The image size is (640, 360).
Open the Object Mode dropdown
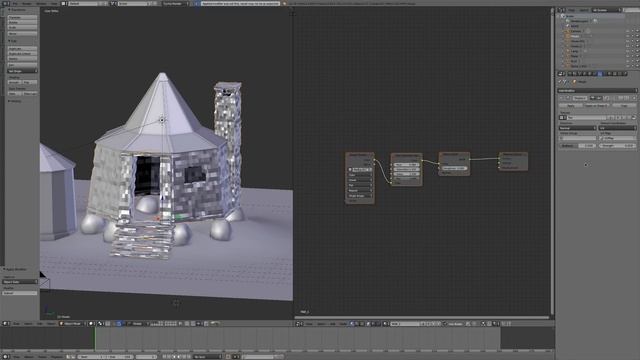pos(73,323)
